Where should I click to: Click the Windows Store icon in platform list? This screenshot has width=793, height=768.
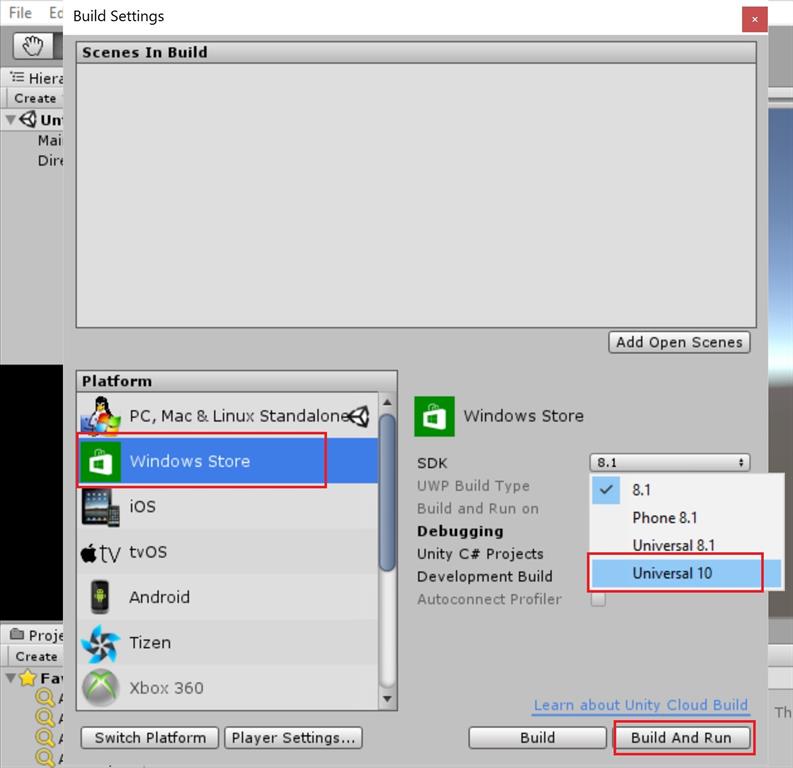100,462
